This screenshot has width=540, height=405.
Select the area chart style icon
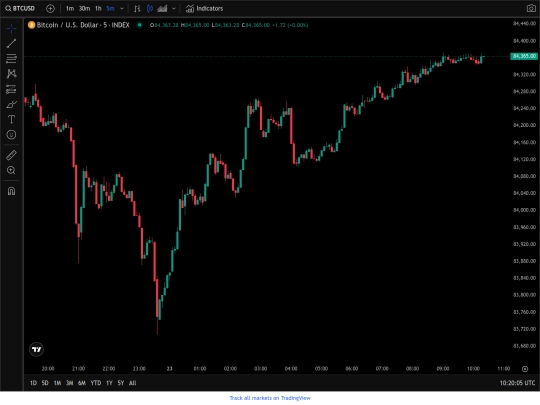point(162,9)
